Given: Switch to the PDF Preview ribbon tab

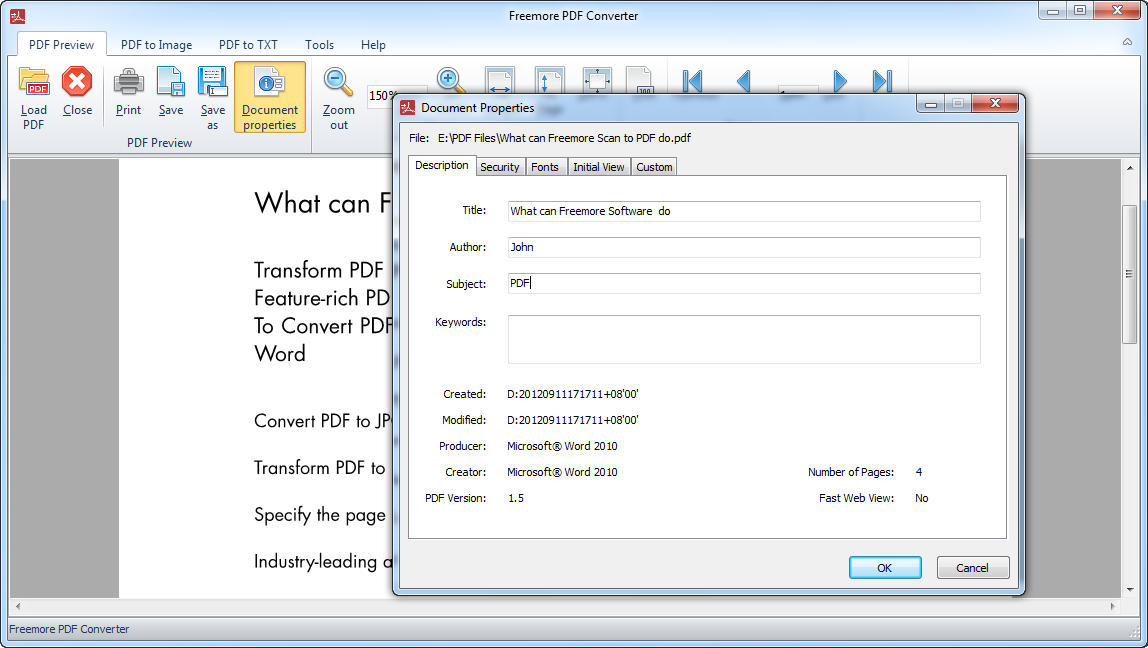Looking at the screenshot, I should (x=62, y=45).
